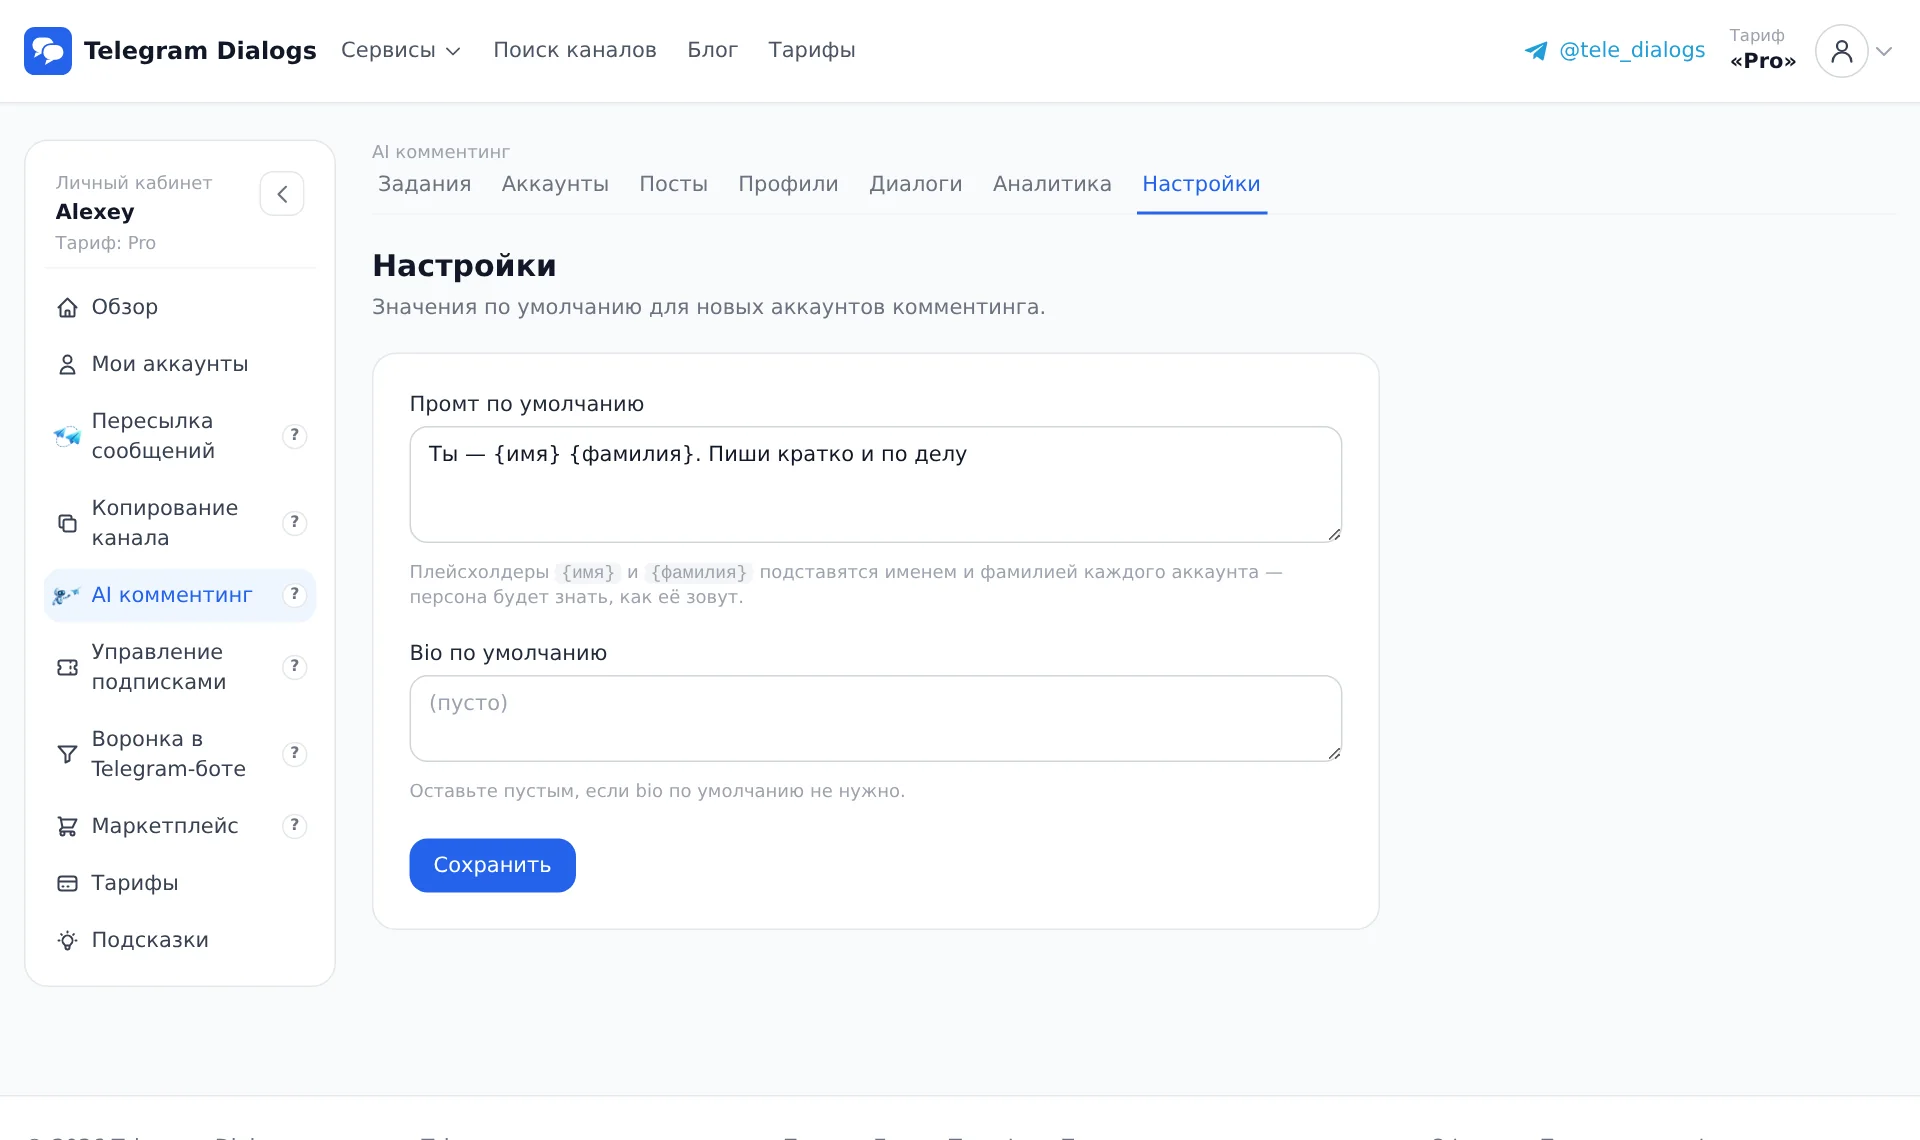Open help for AI комментинг
Screen dimensions: 1920x1140
294,594
